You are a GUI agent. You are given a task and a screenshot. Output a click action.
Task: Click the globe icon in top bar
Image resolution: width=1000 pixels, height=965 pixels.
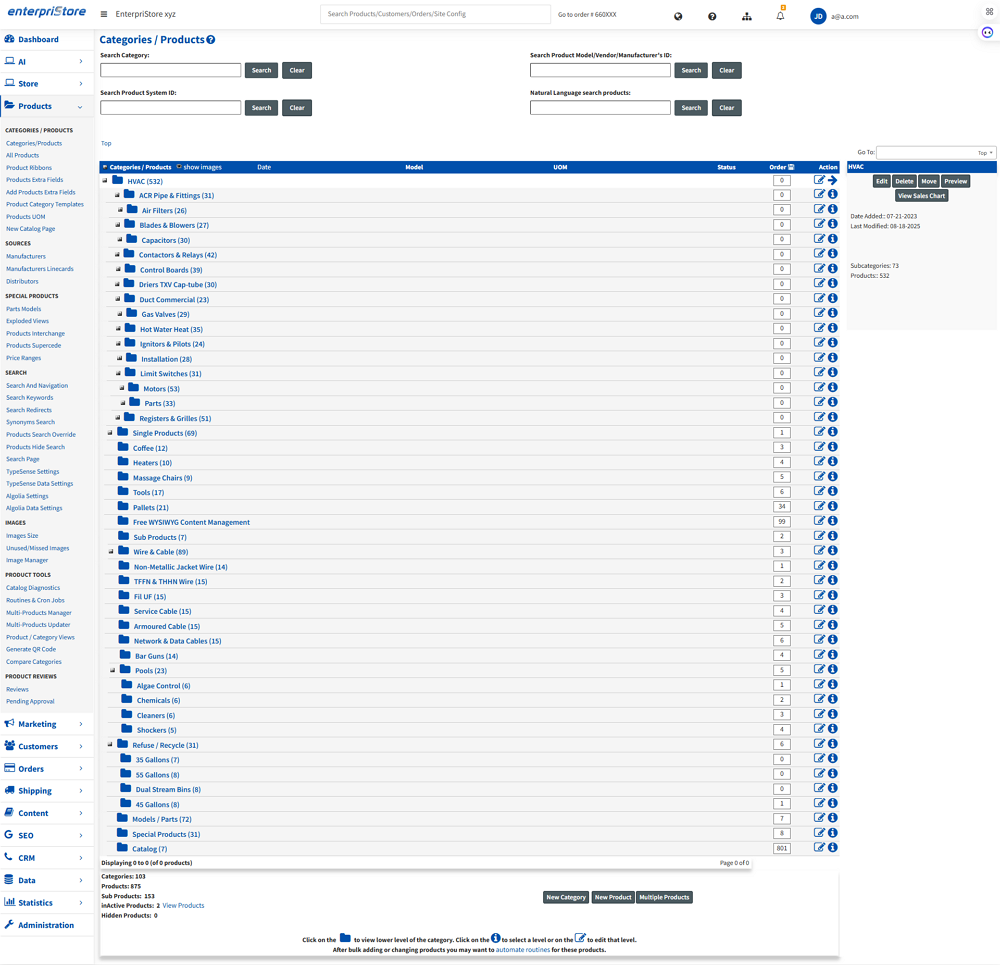678,16
